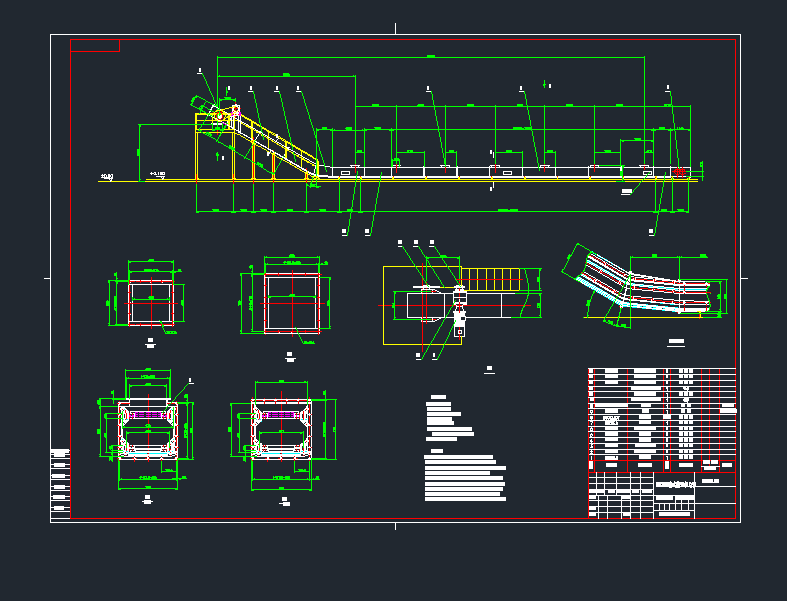
Task: Select the larger square cross-section with red outline
Action: tap(291, 302)
